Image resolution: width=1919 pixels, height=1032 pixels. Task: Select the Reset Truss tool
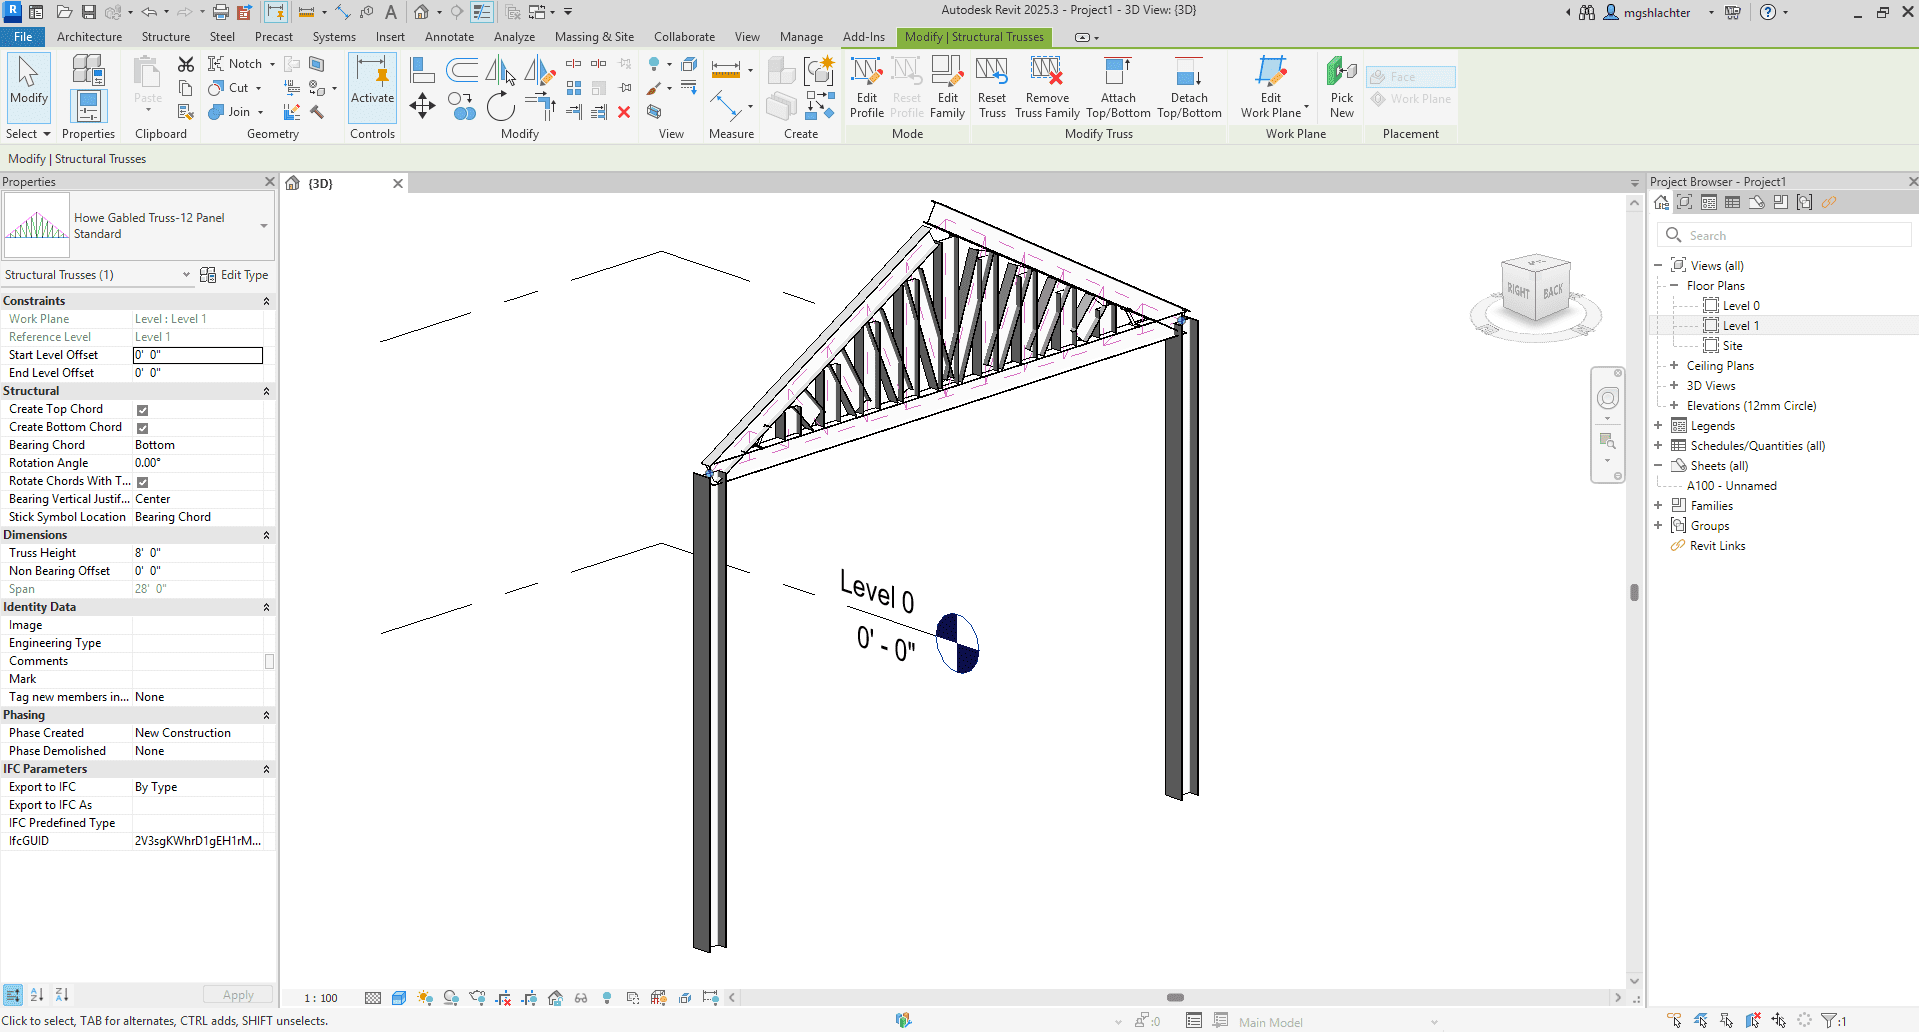pyautogui.click(x=991, y=87)
